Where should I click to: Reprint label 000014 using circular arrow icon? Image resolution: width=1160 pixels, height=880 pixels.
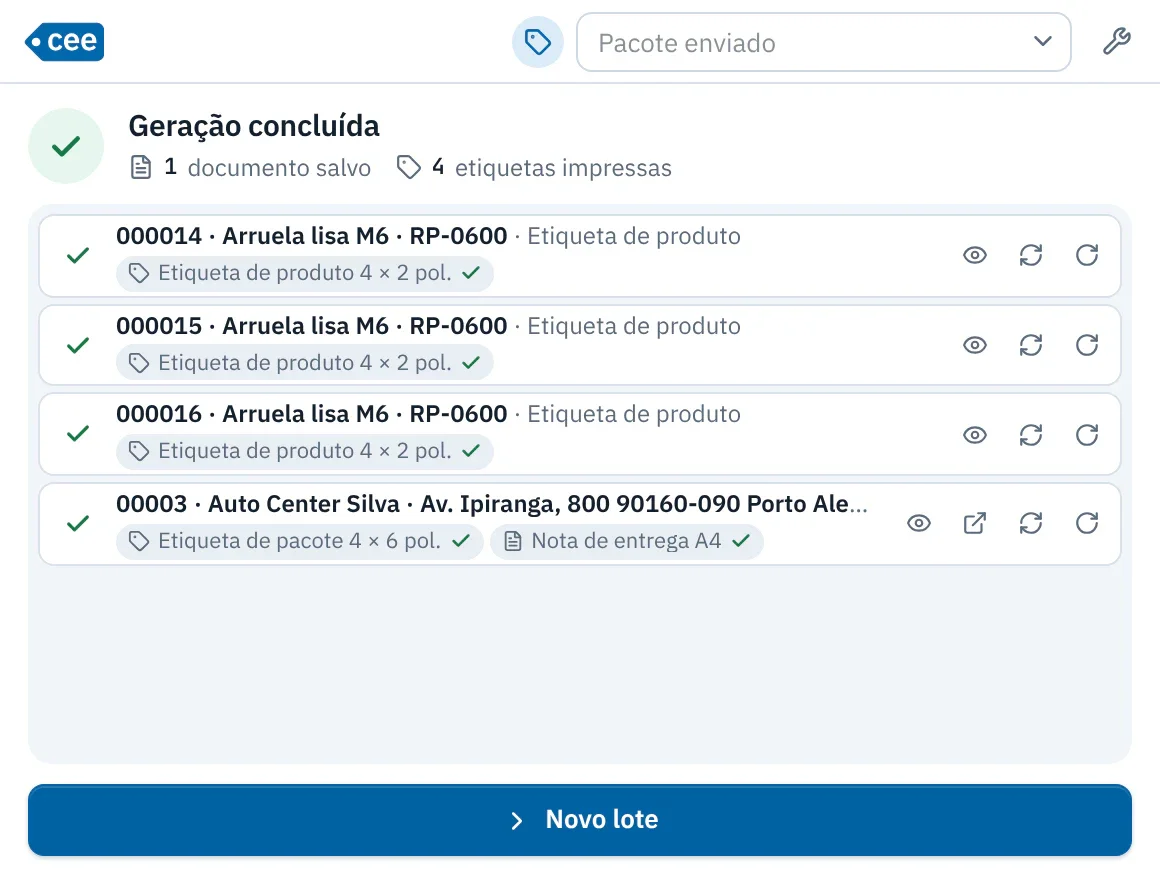point(1087,256)
